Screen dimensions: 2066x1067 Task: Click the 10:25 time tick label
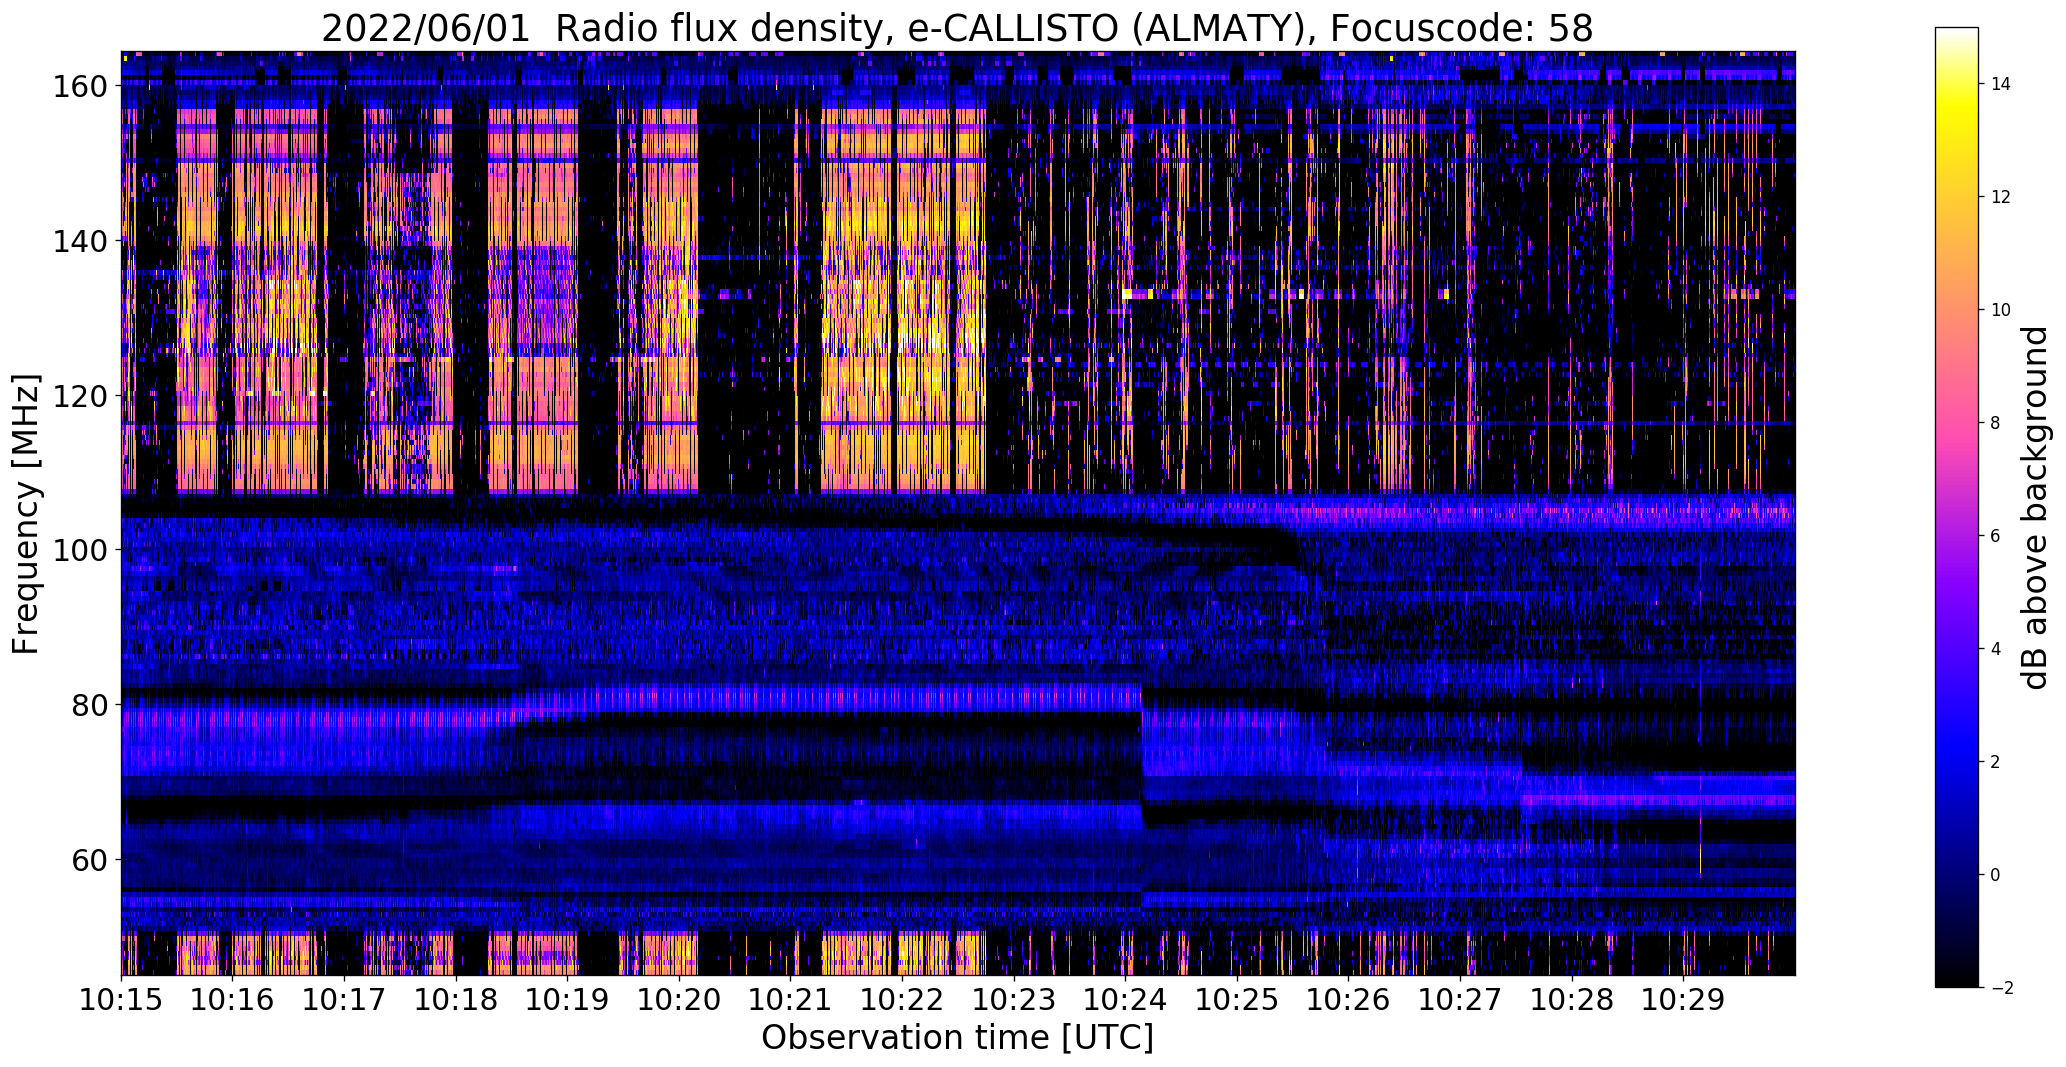click(1237, 1000)
